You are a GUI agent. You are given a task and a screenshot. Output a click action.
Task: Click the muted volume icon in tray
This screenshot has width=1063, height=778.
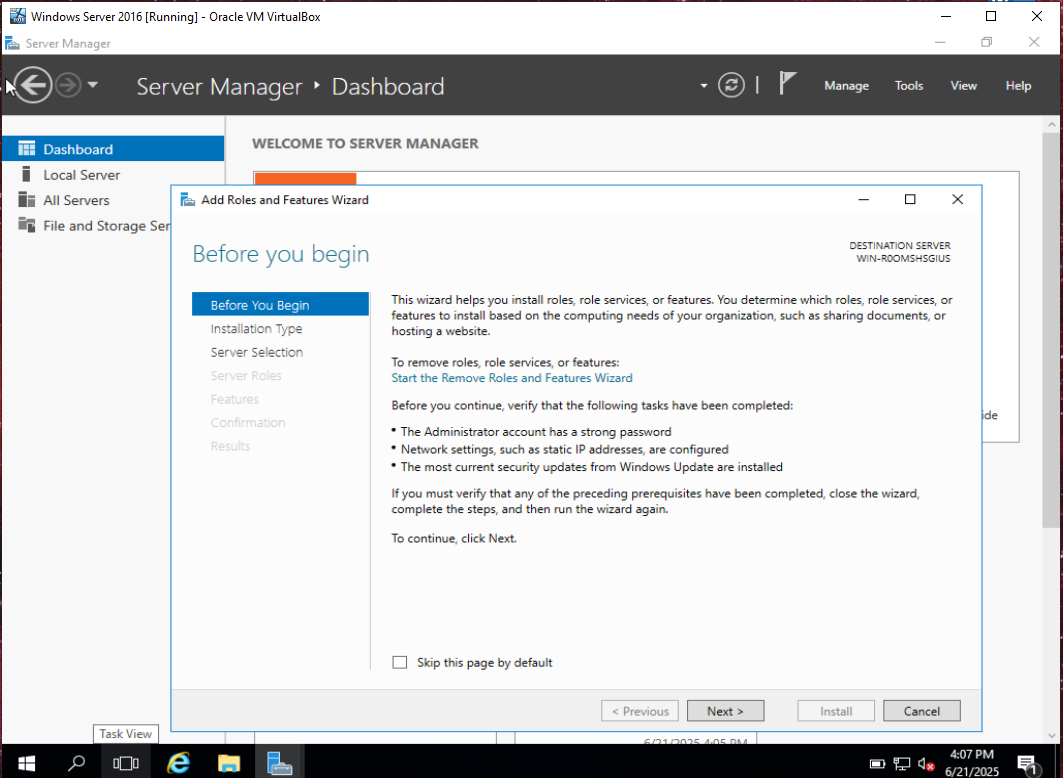click(x=926, y=764)
